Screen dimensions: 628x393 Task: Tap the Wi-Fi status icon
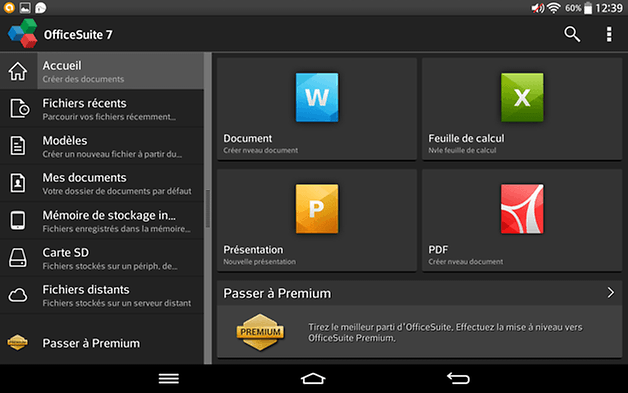(x=554, y=8)
